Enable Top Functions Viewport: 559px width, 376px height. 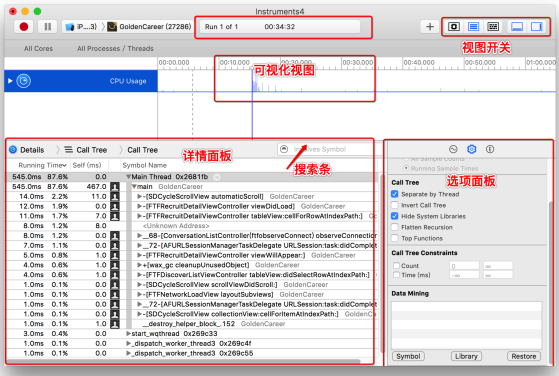(395, 238)
